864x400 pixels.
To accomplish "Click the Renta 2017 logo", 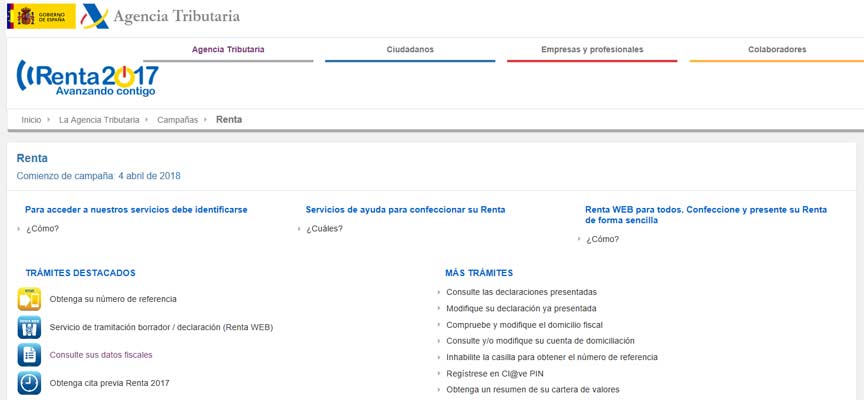I will point(88,79).
